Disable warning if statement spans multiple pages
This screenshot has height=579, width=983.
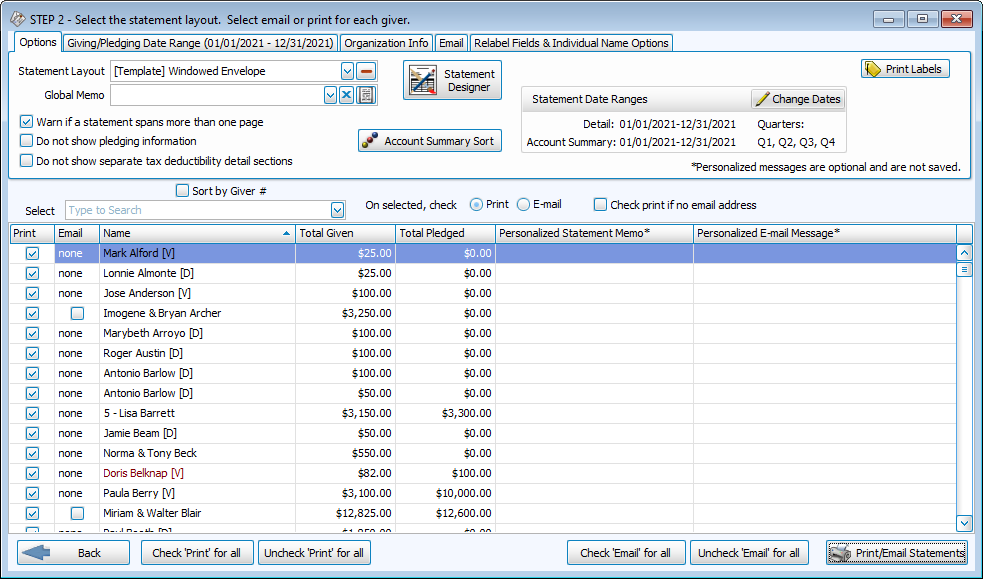tap(27, 122)
